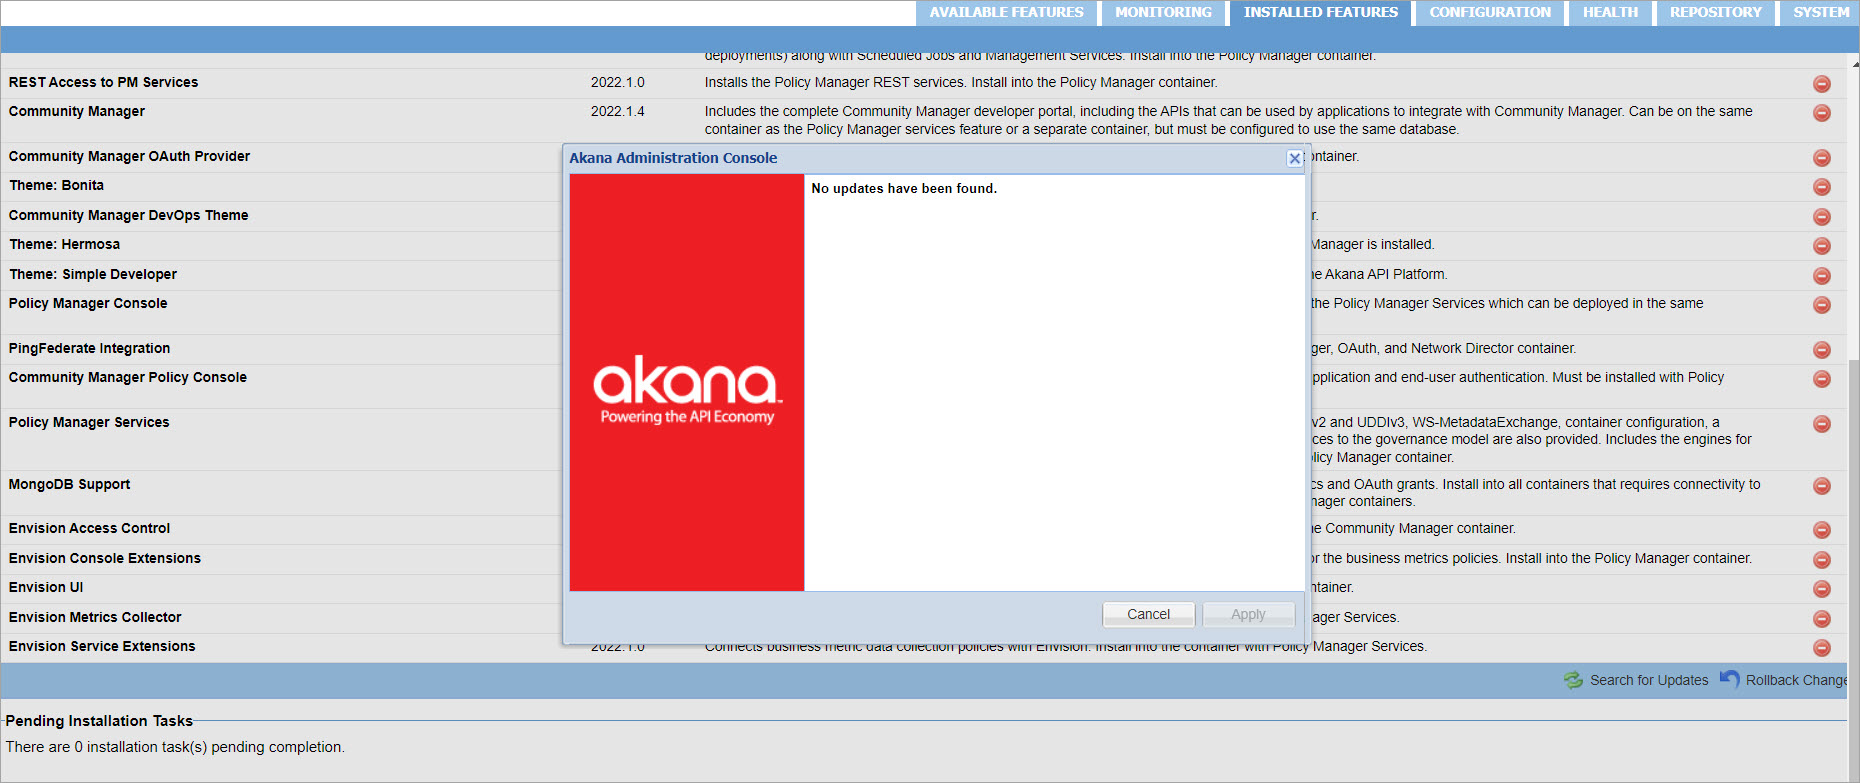Open the Available Features tab

(1006, 13)
